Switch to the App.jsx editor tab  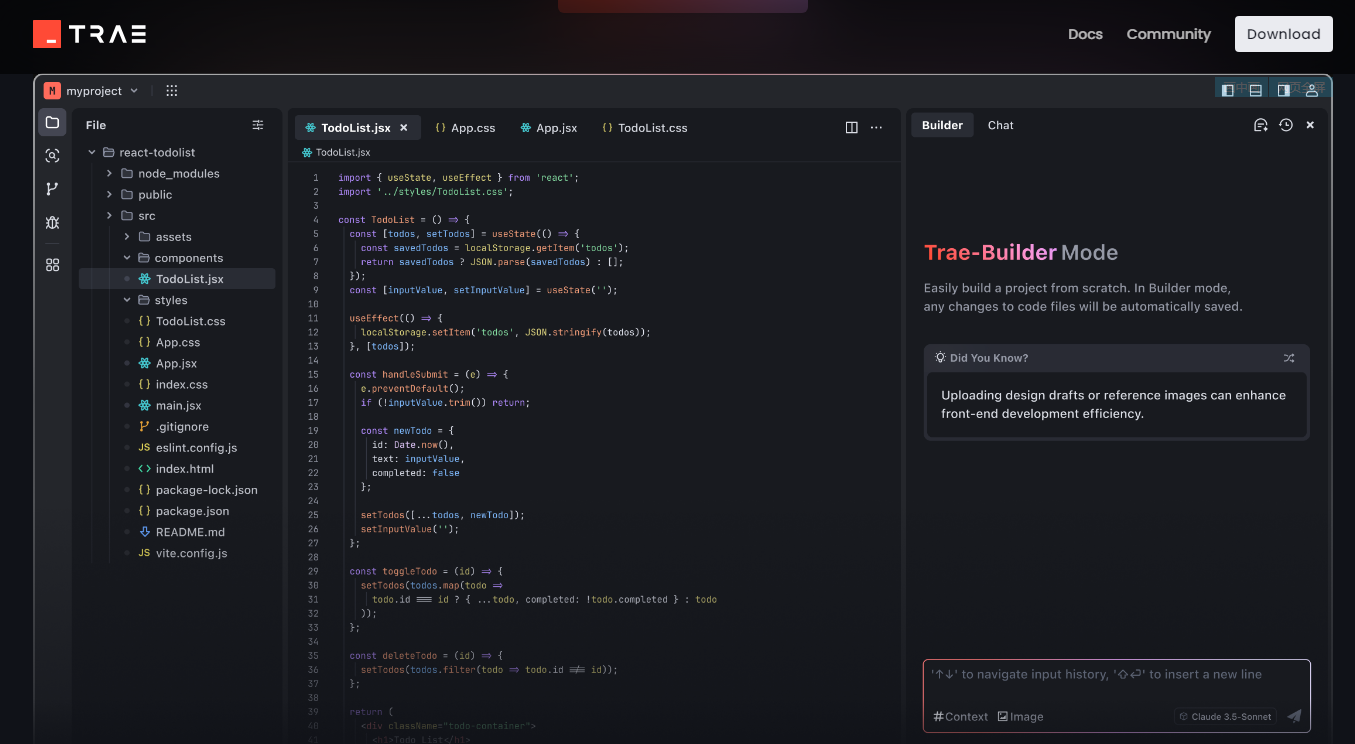(x=549, y=128)
